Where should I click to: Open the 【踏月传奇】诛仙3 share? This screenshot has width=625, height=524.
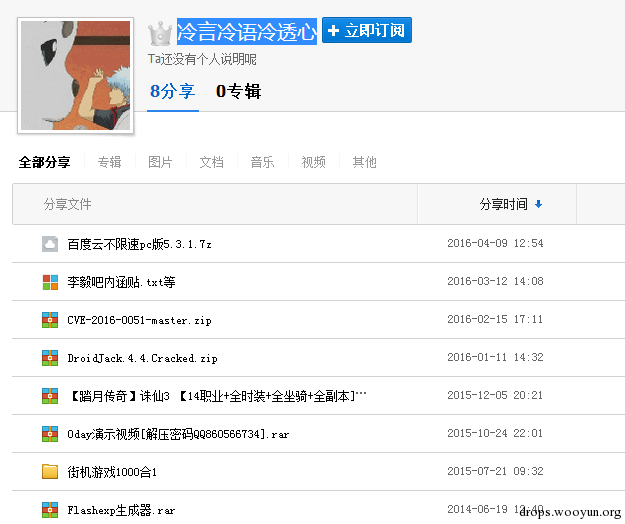217,396
